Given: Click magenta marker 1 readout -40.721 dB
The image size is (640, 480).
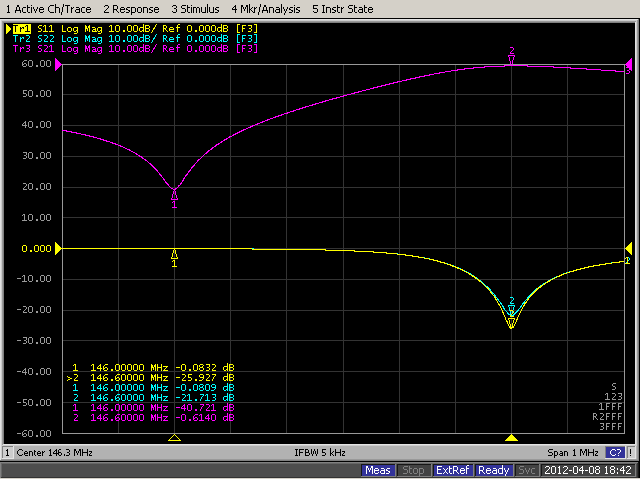Looking at the screenshot, I should point(153,408).
